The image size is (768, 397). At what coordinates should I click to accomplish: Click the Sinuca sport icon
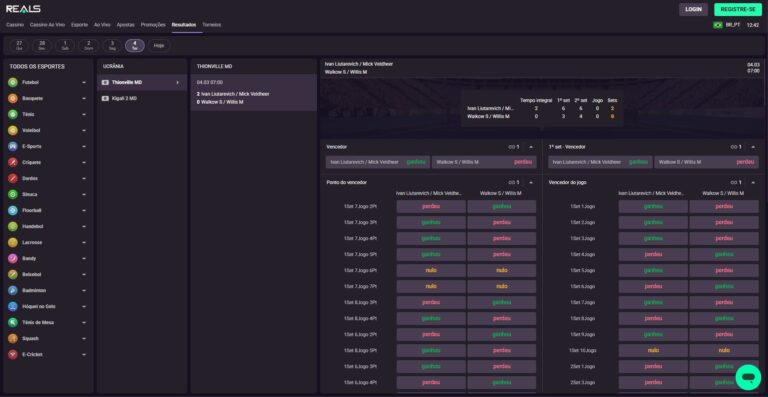point(13,194)
